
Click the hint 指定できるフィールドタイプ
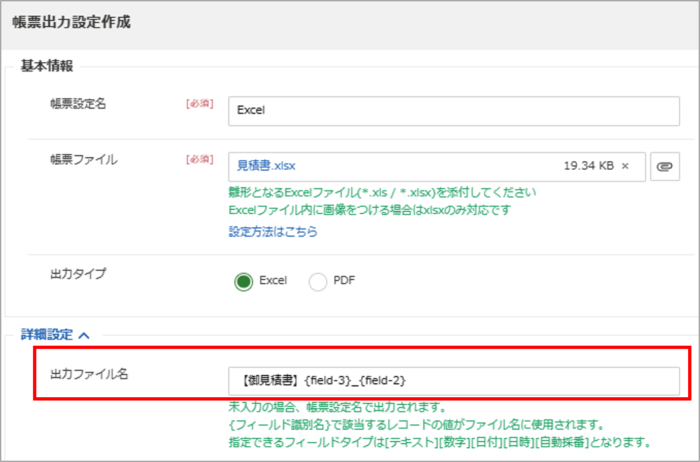440,442
